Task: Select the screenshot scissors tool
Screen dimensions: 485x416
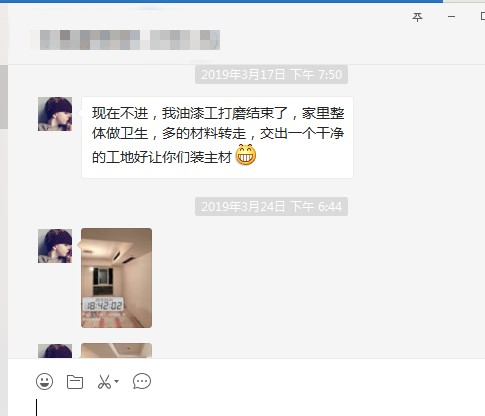Action: (x=104, y=382)
